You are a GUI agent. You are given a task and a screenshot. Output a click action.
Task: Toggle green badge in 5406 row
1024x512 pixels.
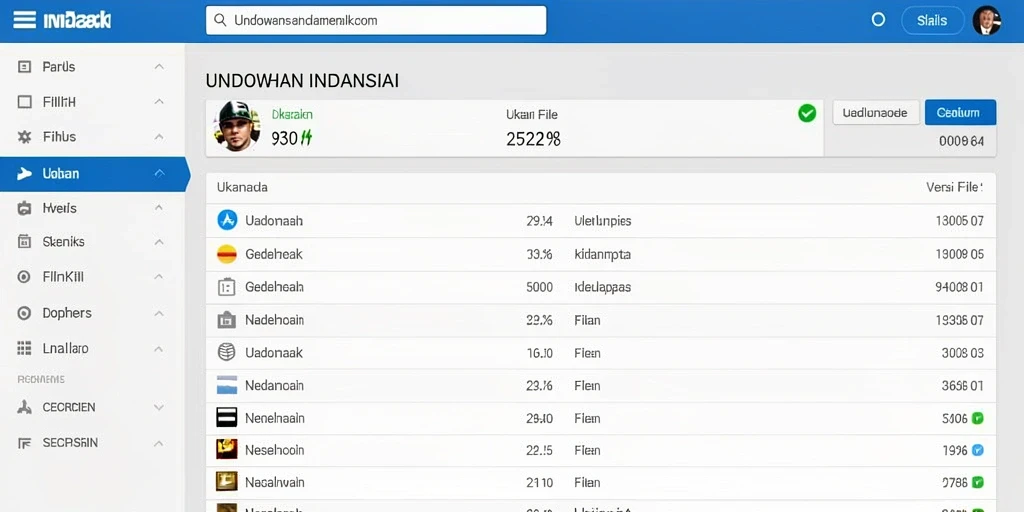(x=978, y=419)
